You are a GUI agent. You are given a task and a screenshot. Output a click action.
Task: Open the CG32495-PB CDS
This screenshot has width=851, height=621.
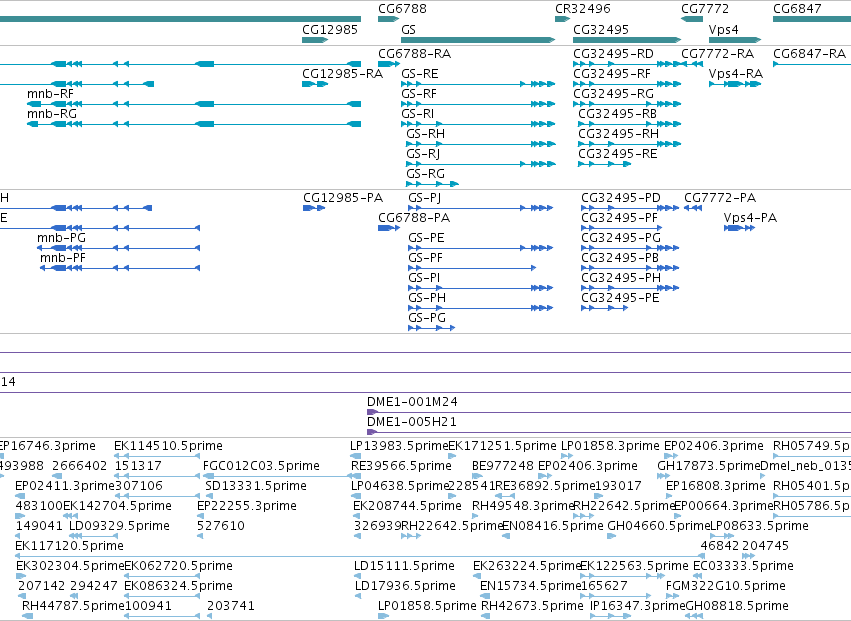[630, 268]
